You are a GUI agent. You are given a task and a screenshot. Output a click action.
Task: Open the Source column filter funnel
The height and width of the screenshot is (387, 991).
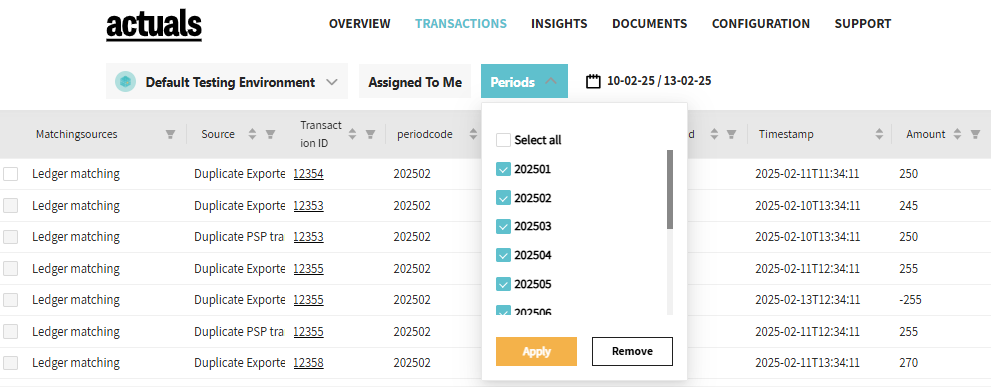click(x=270, y=134)
